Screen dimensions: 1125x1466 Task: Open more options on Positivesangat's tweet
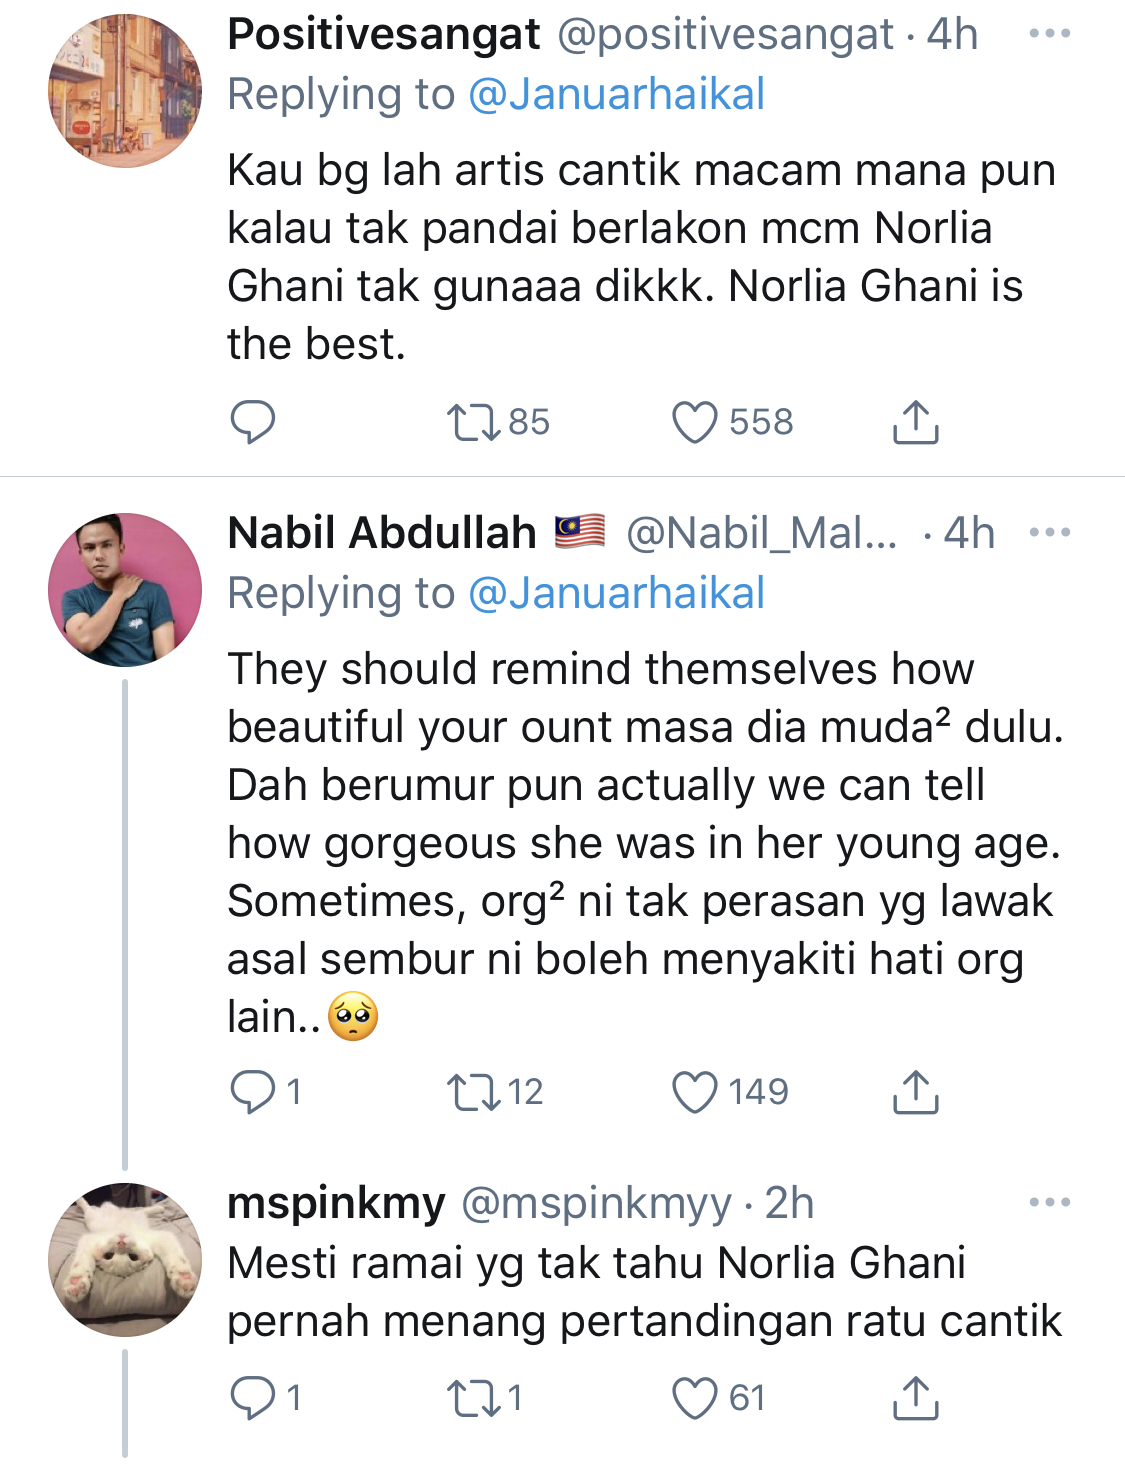click(x=1049, y=34)
